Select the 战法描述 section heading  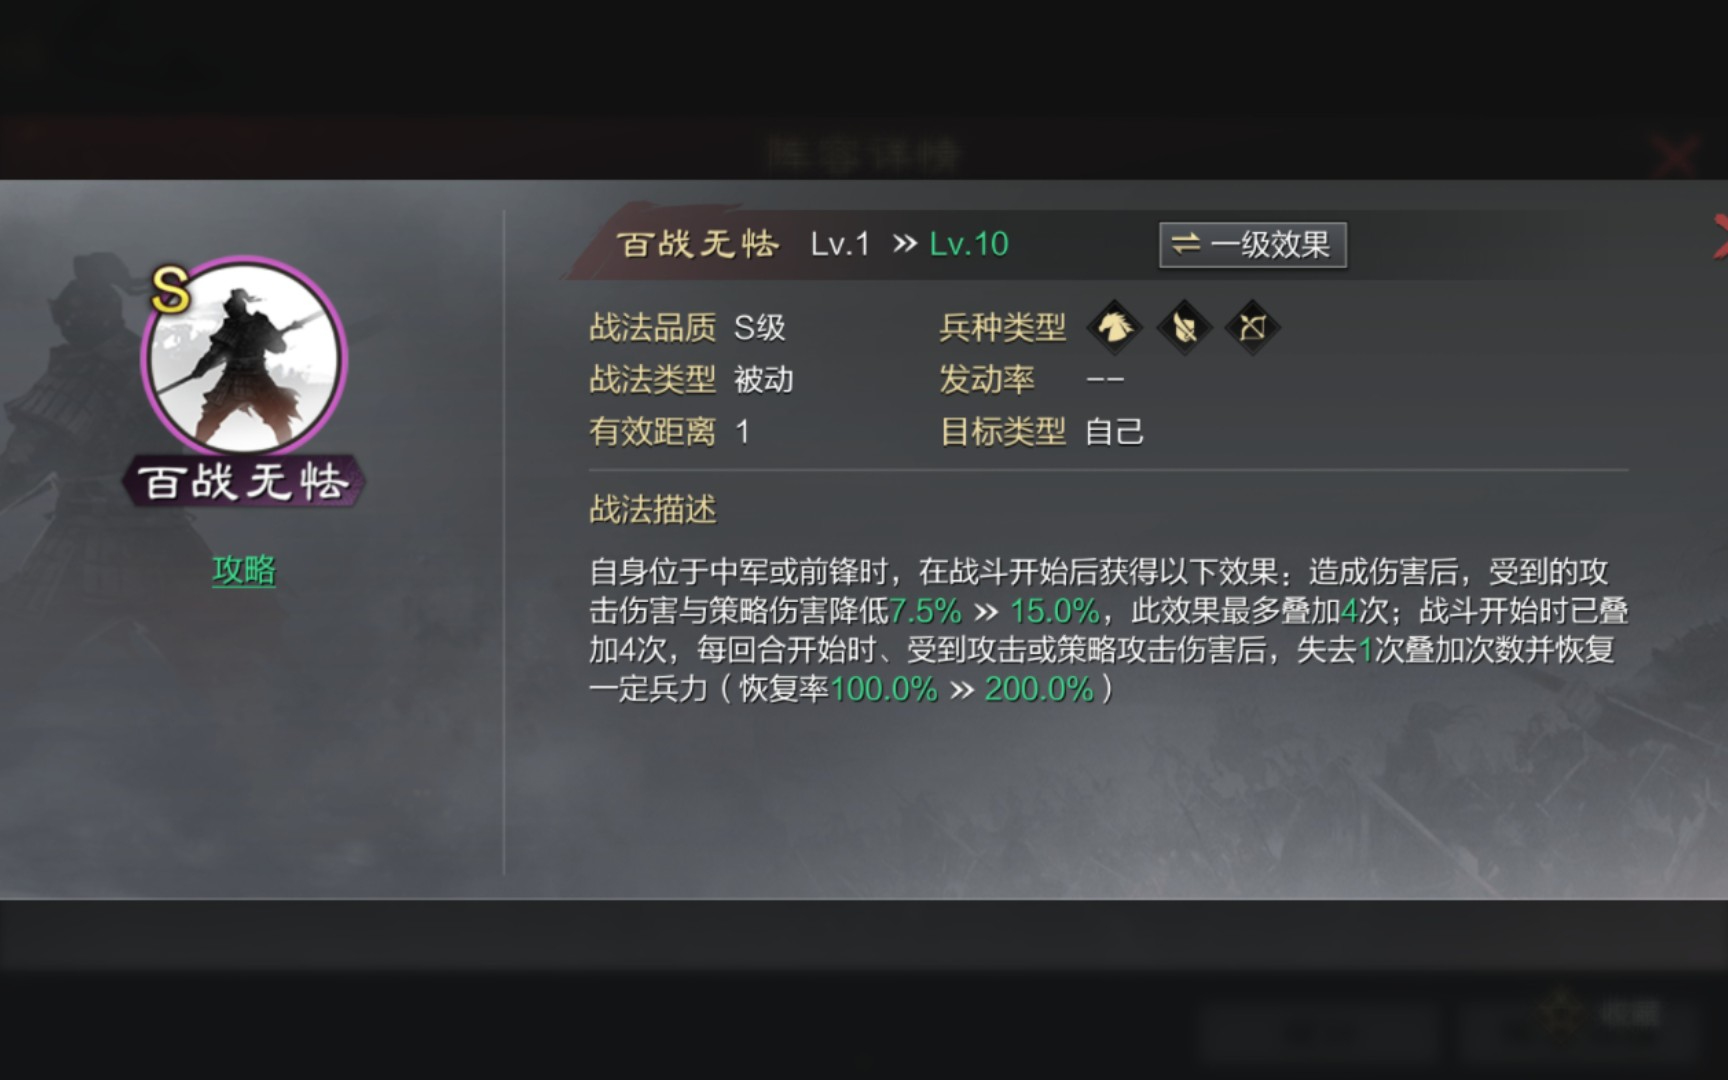pyautogui.click(x=653, y=510)
